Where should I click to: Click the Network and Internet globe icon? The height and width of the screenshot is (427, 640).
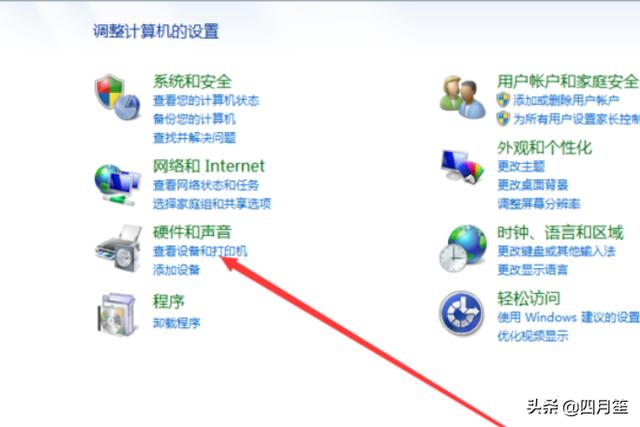(x=118, y=185)
